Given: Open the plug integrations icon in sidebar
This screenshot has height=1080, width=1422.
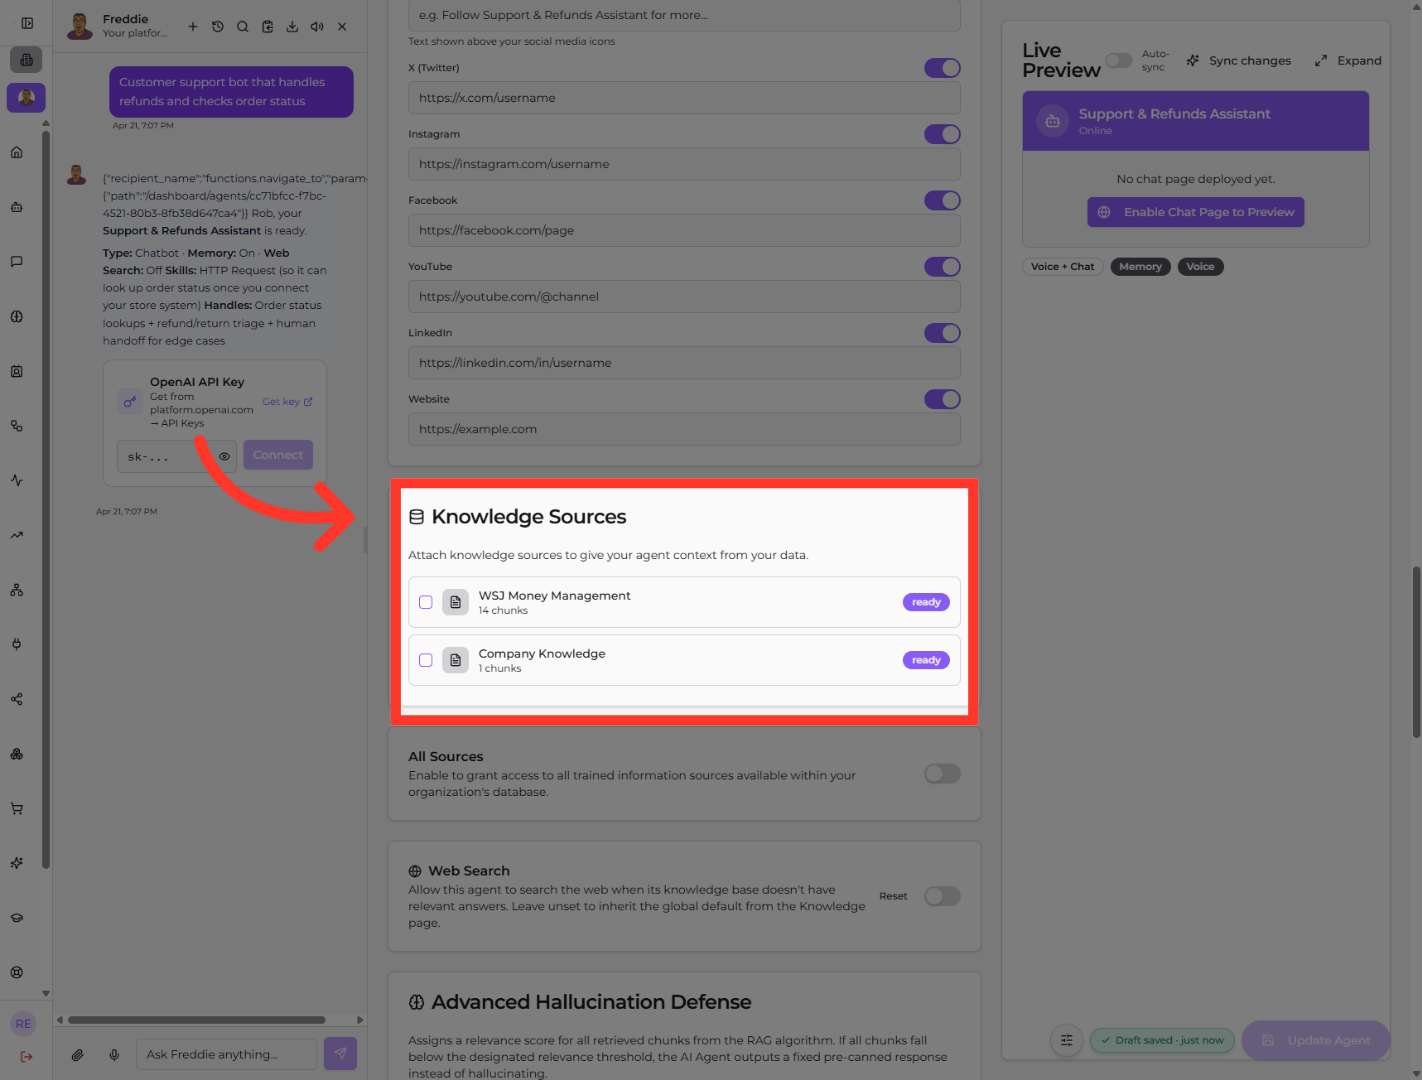Looking at the screenshot, I should (17, 644).
